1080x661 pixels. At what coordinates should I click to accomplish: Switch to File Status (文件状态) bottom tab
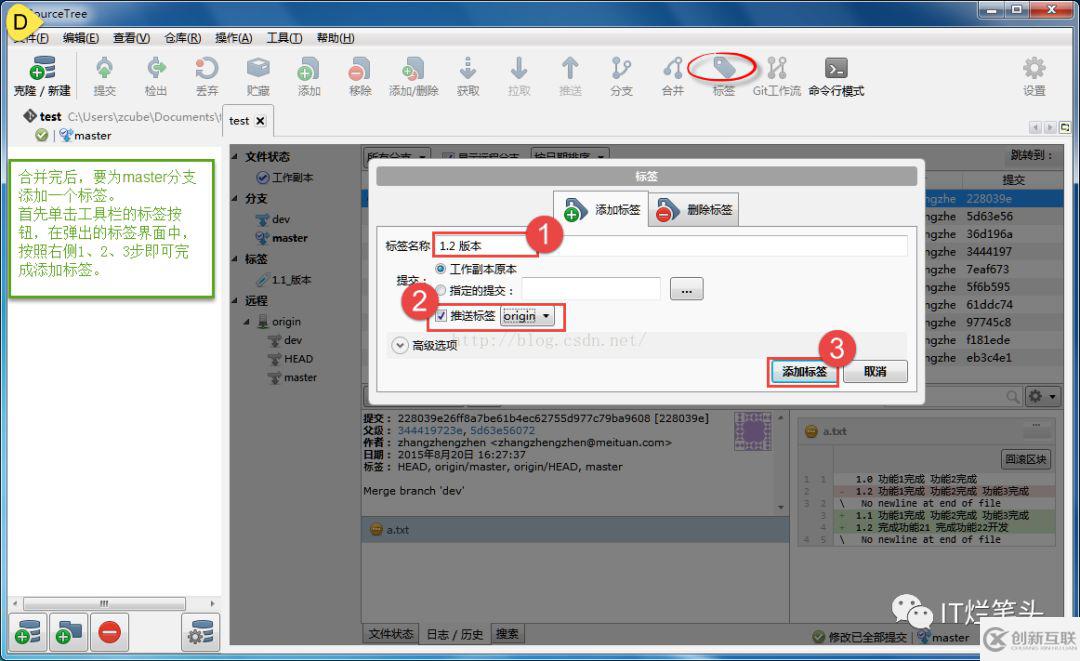click(x=391, y=634)
